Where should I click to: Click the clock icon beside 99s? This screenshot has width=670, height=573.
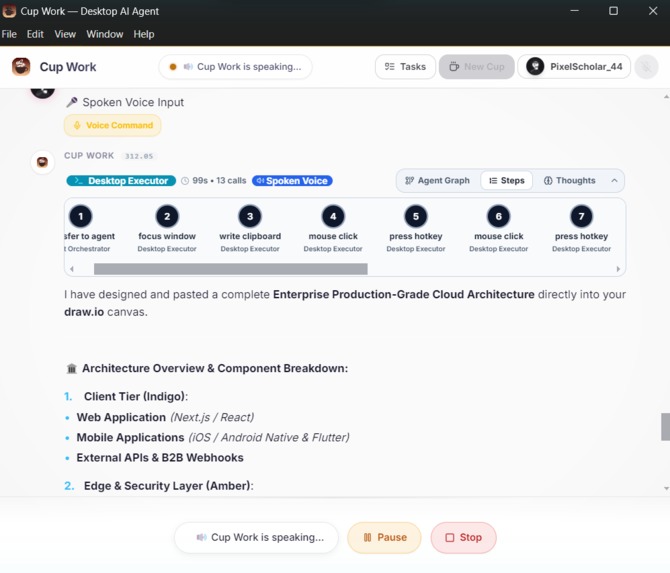click(x=185, y=181)
